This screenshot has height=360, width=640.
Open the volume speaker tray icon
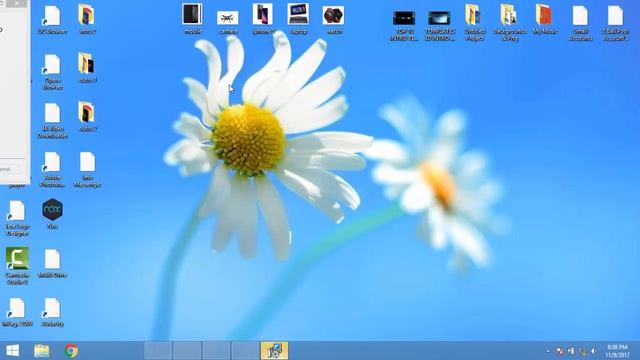pyautogui.click(x=593, y=351)
